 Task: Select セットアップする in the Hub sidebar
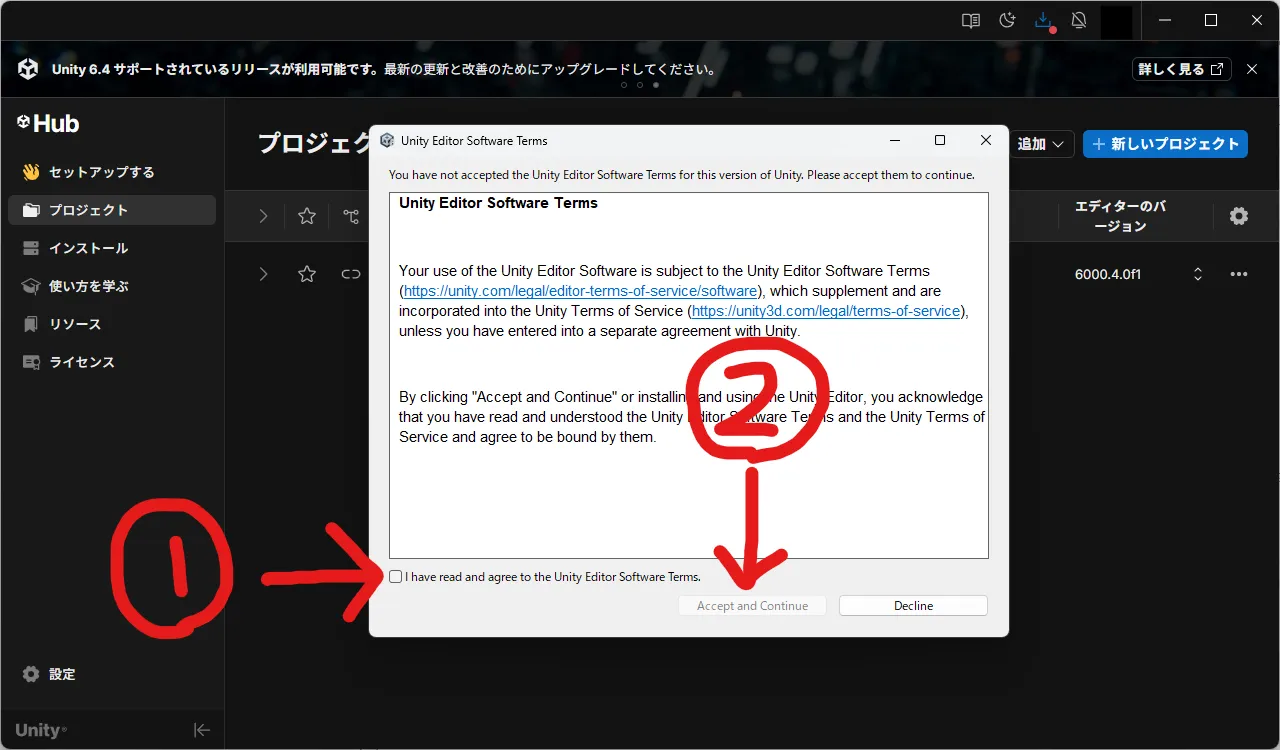[x=96, y=171]
